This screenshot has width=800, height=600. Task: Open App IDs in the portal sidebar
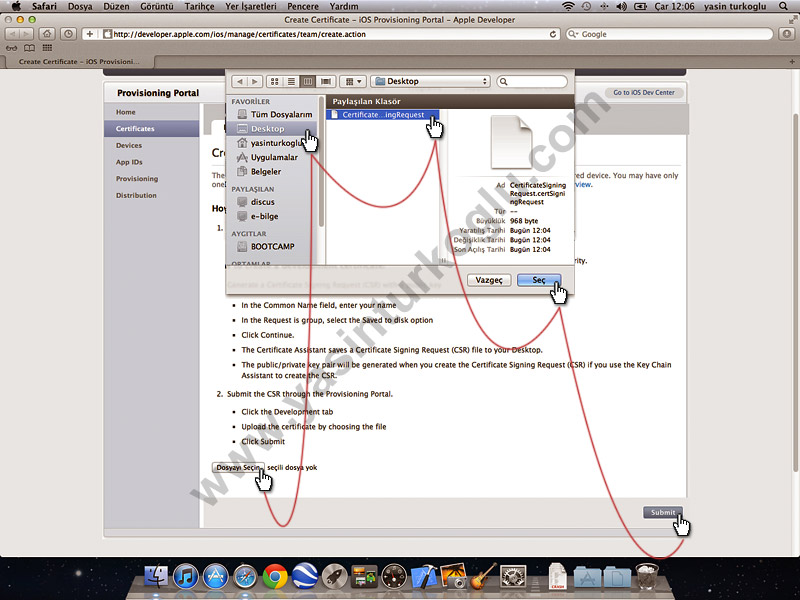click(x=129, y=162)
